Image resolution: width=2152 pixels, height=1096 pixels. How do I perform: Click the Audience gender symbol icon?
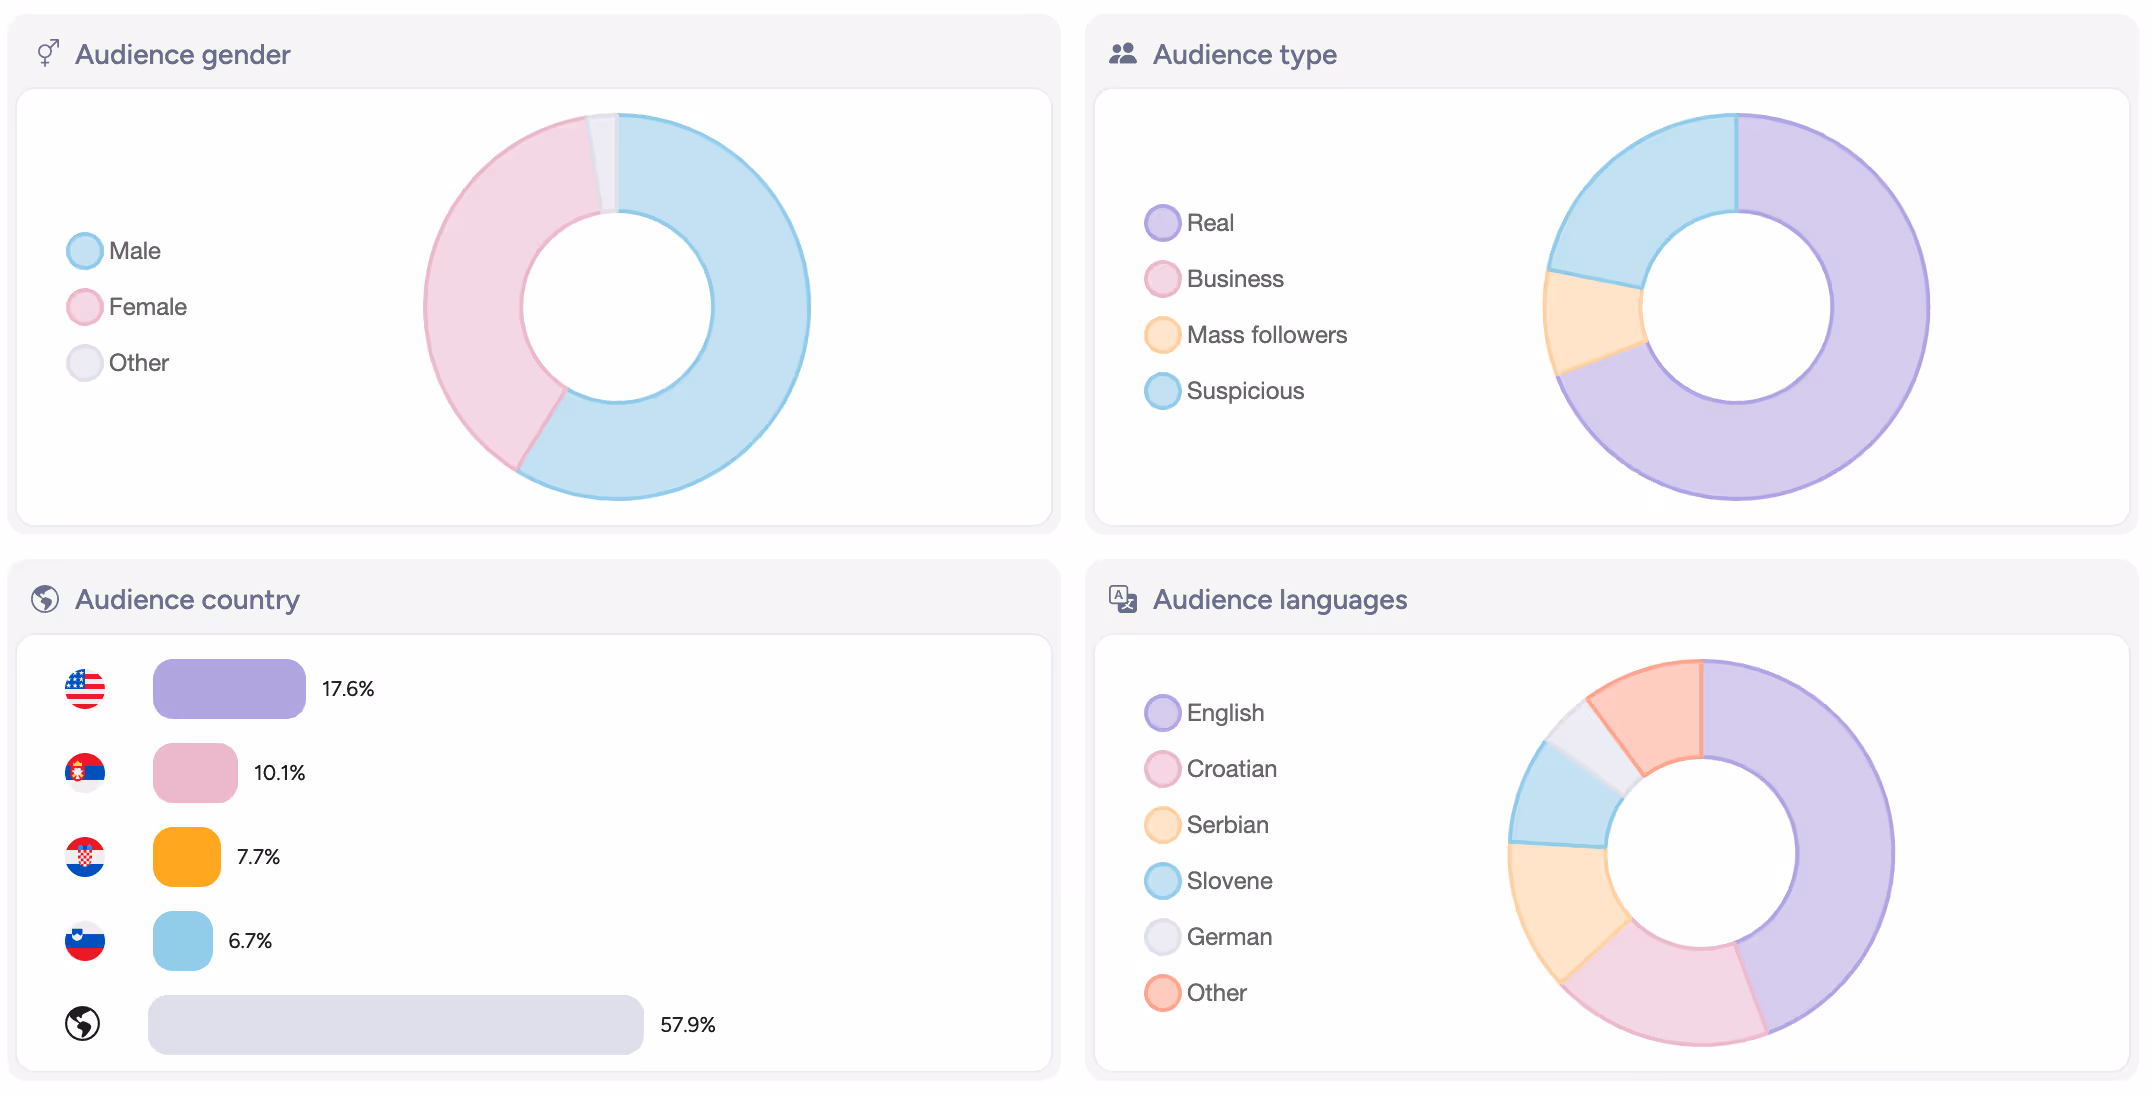48,53
